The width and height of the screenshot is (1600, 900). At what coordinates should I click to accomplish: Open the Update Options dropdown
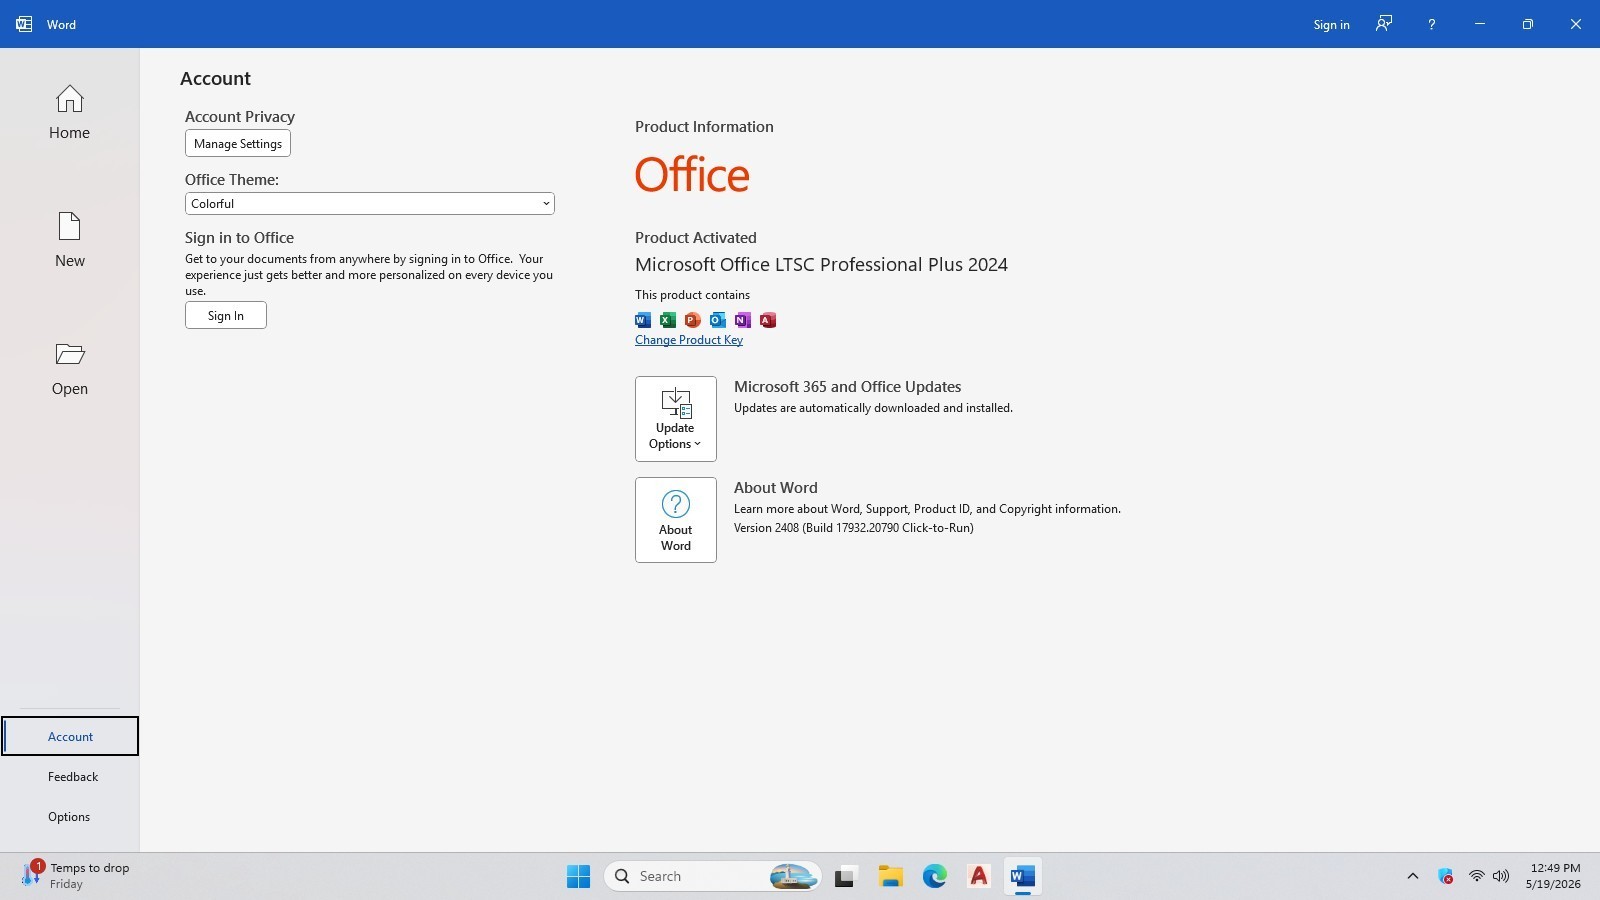coord(676,419)
